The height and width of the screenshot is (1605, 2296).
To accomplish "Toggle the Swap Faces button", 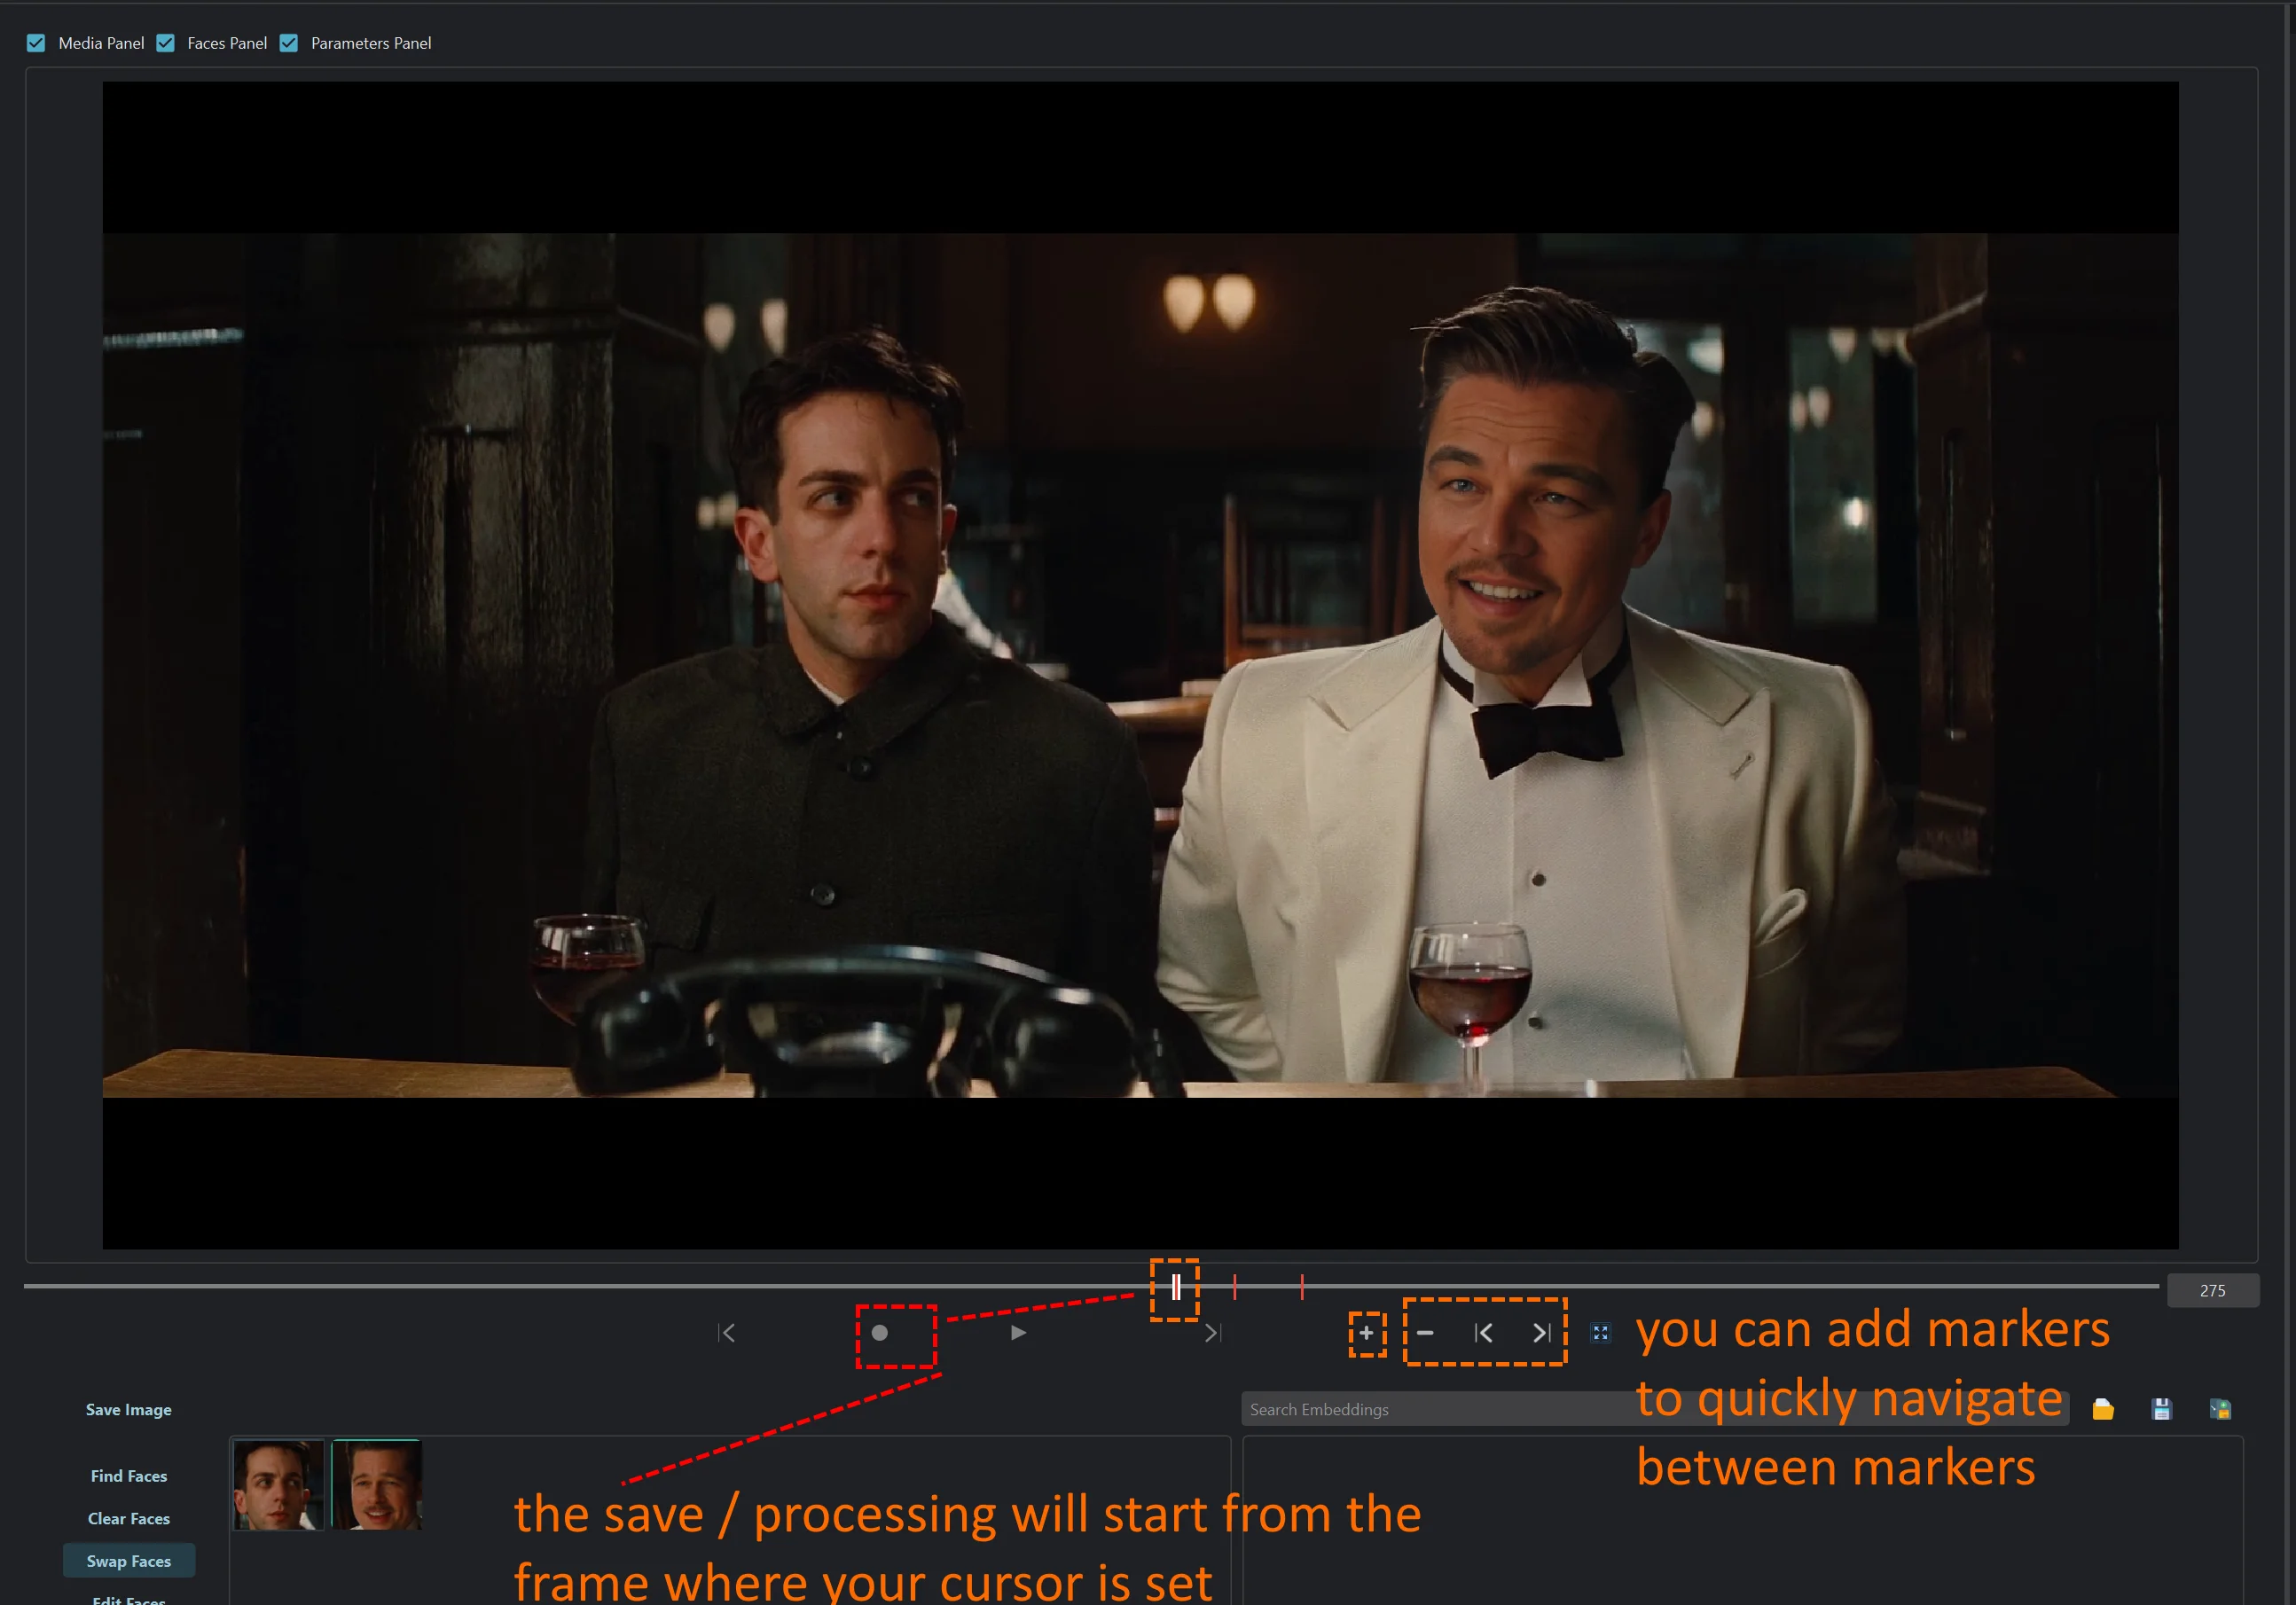I will tap(129, 1561).
